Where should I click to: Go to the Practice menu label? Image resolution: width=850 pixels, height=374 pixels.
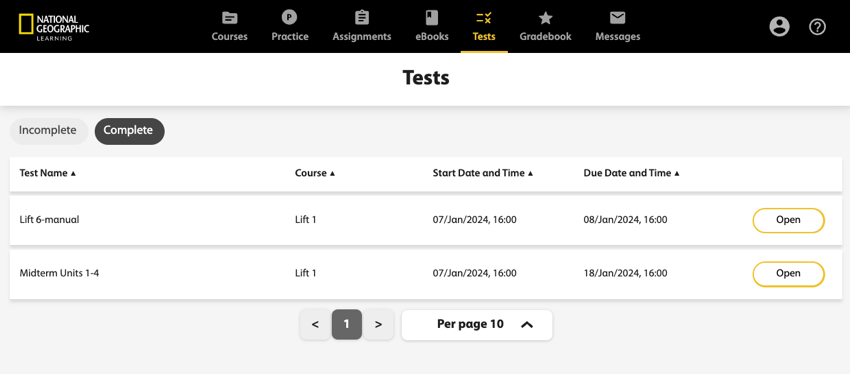[x=290, y=37]
